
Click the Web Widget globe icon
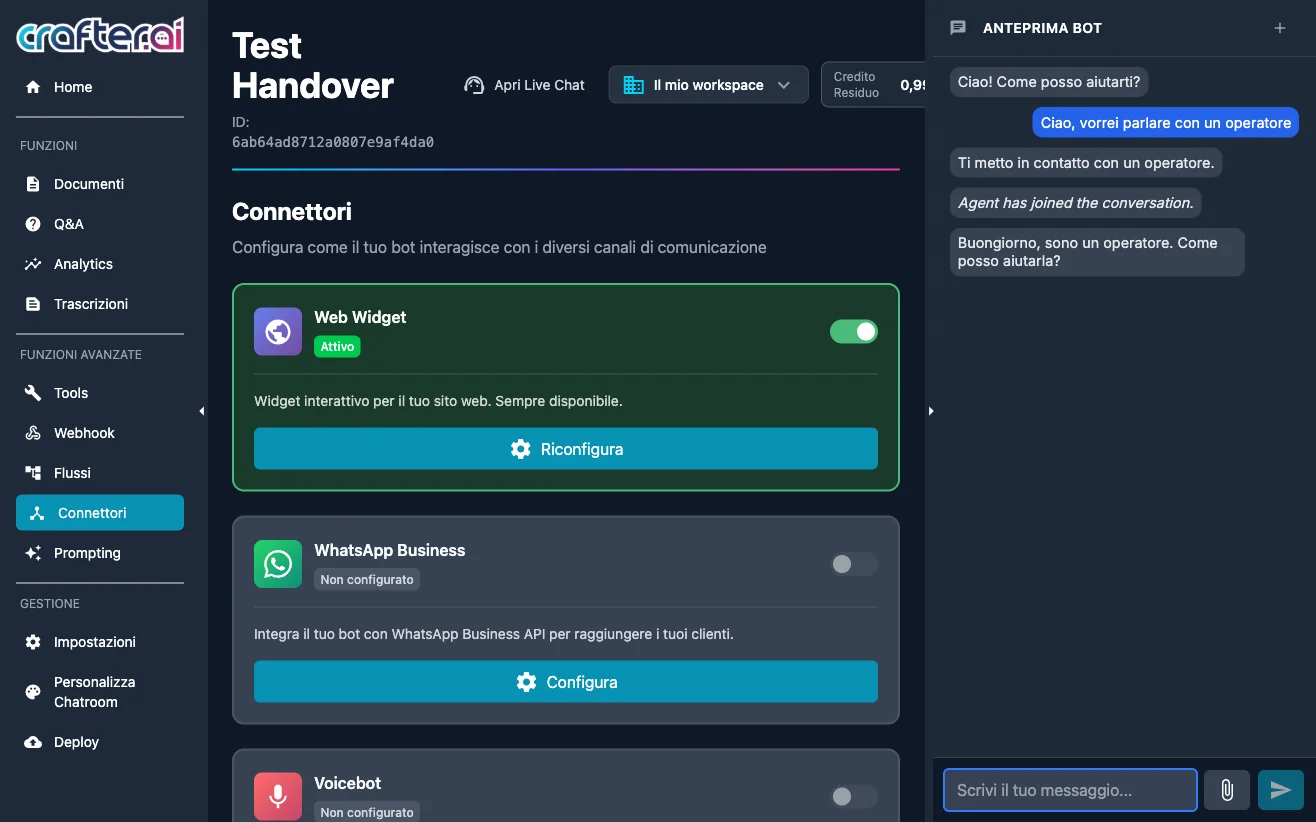(278, 331)
